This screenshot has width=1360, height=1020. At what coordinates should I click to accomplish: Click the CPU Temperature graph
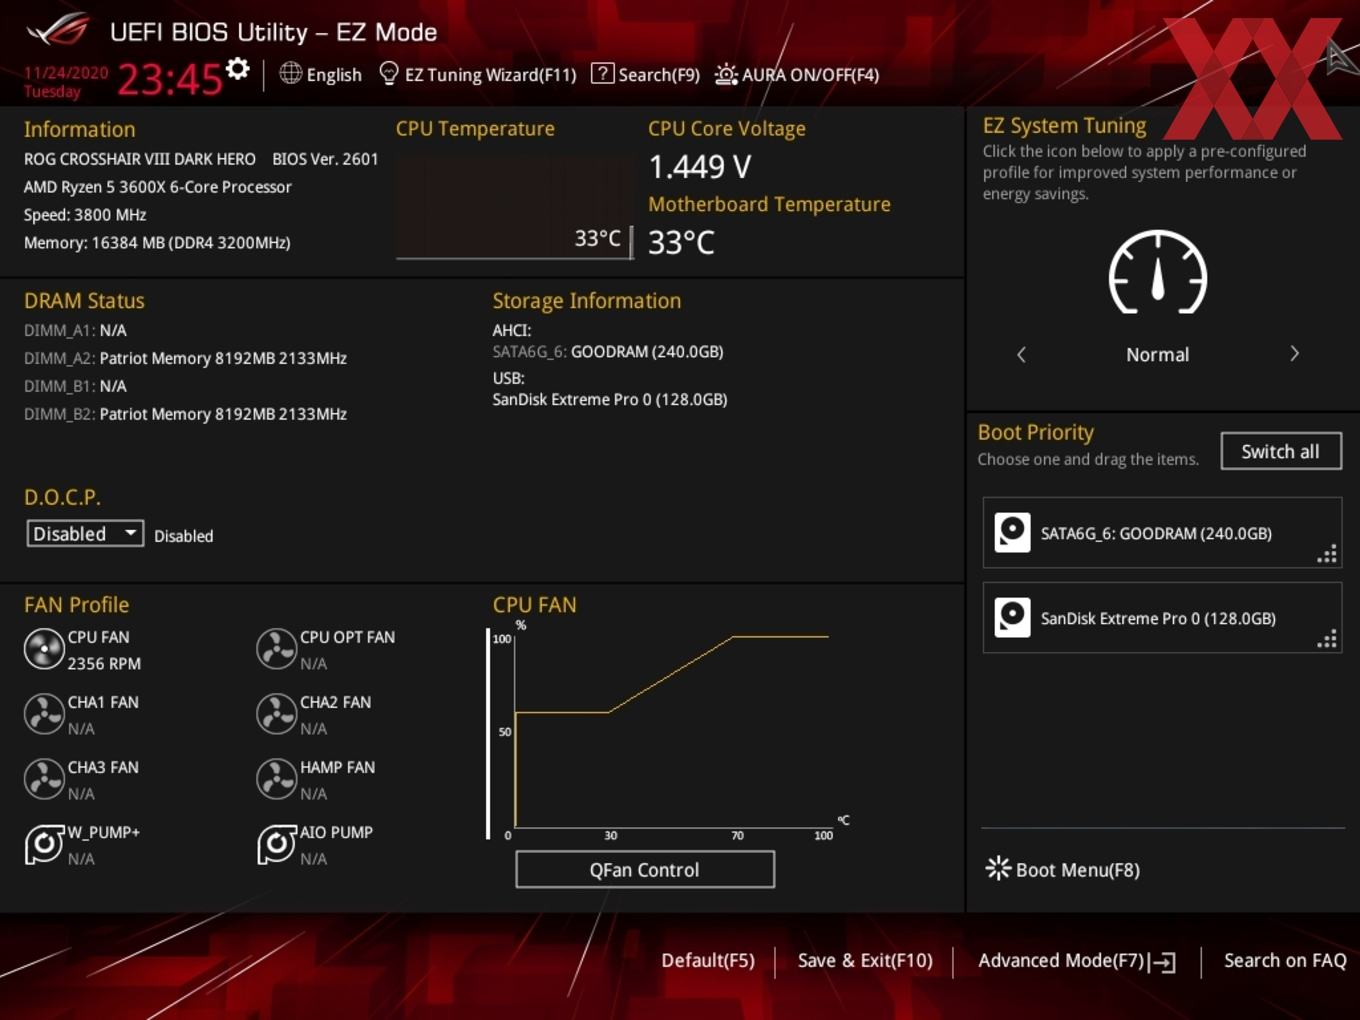coord(515,207)
